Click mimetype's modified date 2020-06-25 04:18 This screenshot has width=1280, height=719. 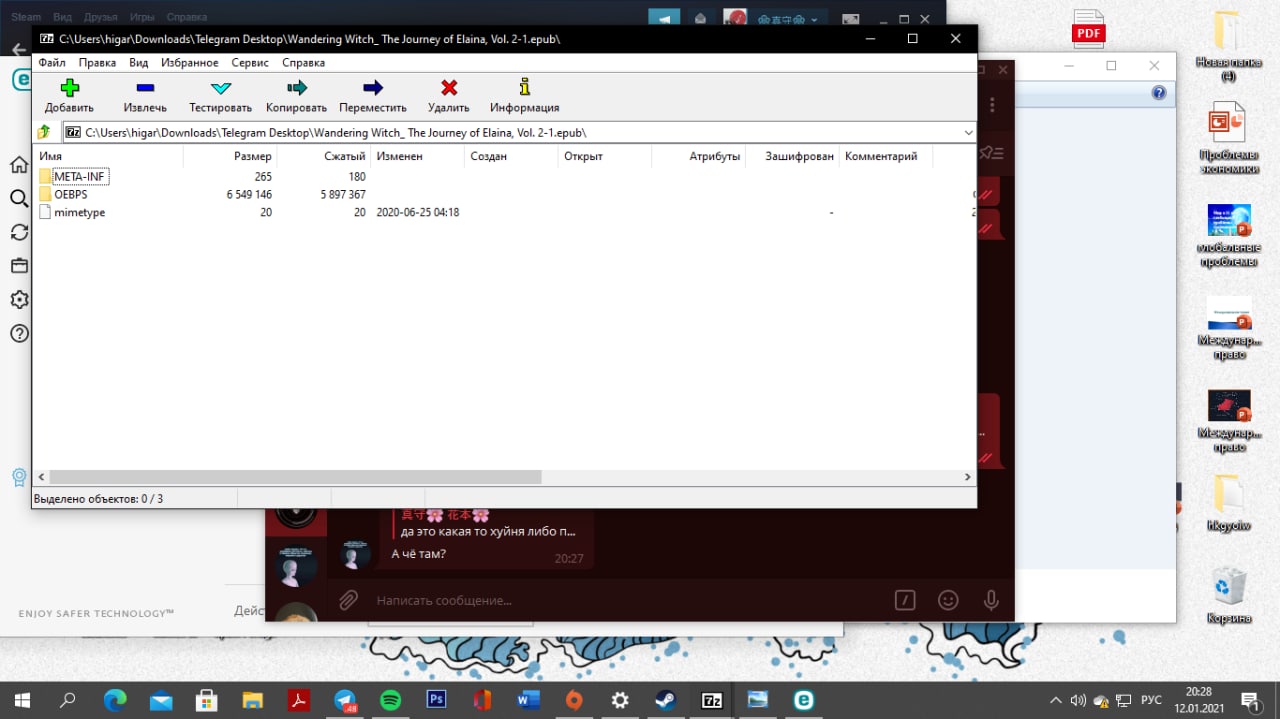(417, 212)
